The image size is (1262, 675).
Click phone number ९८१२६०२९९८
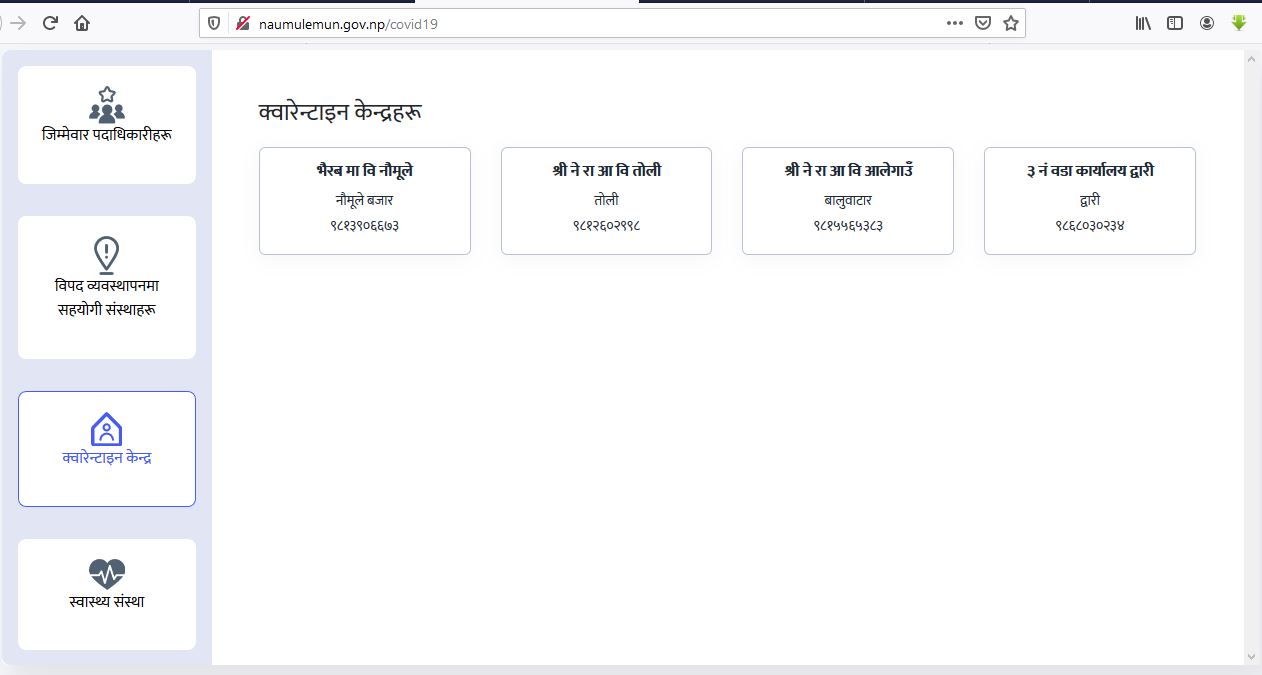[x=606, y=226]
